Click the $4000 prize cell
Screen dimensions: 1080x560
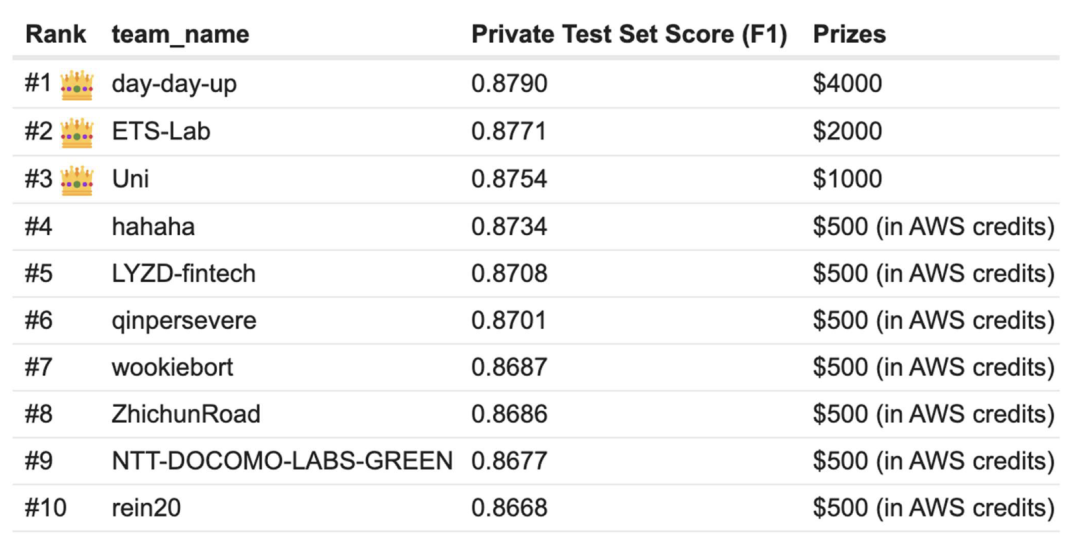coord(847,84)
